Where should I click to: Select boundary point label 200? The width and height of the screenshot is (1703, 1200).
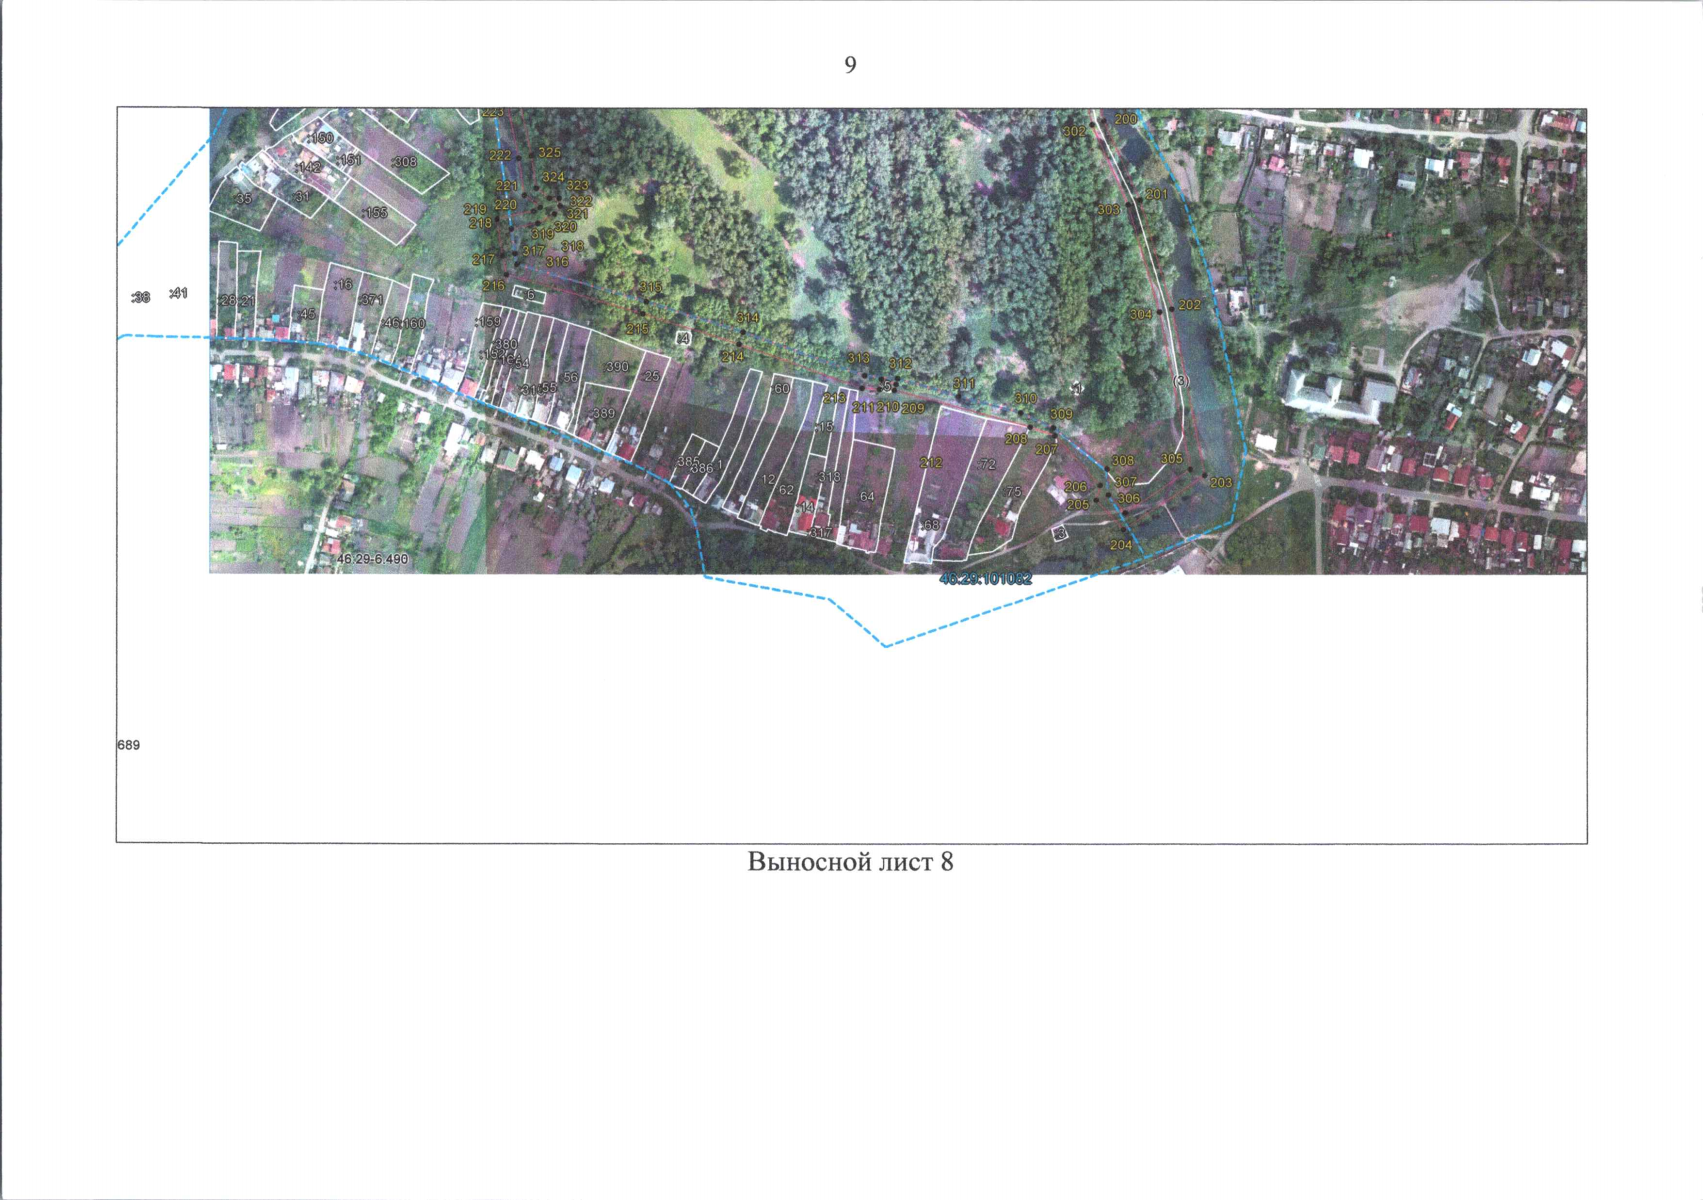(1126, 119)
